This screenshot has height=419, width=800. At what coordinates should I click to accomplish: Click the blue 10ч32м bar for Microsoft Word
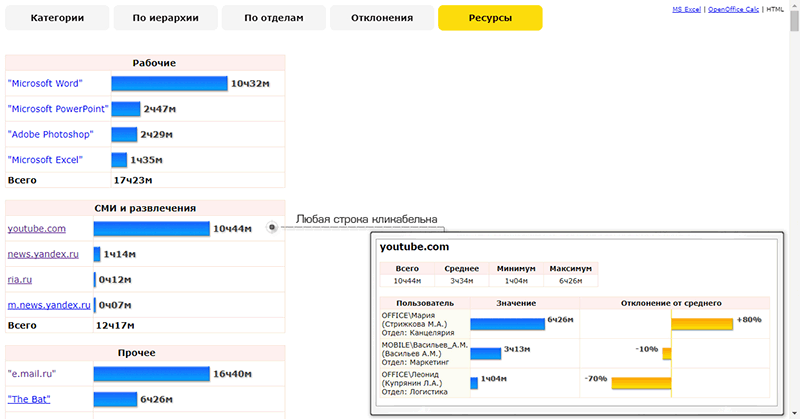click(x=169, y=83)
